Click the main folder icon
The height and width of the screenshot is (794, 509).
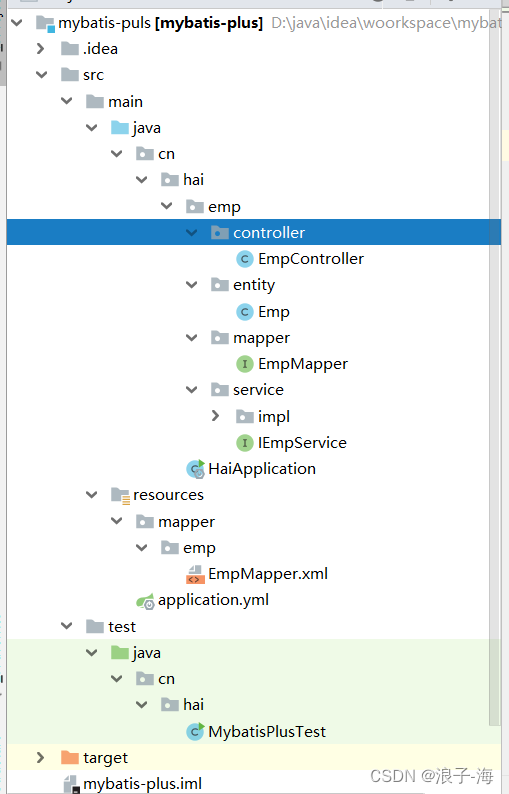[x=95, y=101]
